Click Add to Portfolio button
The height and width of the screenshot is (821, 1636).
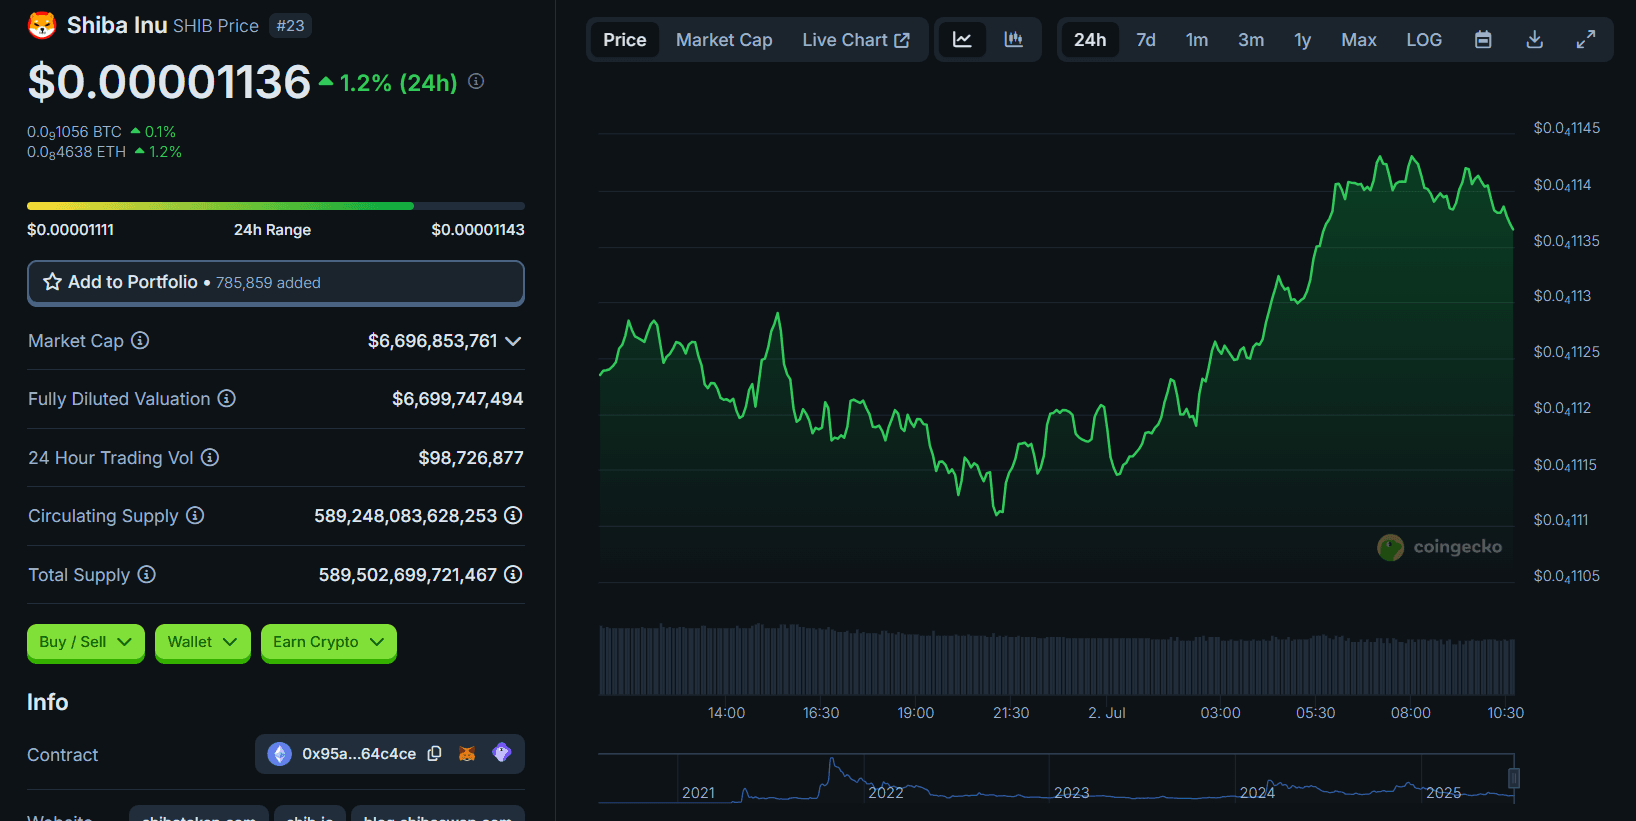coord(276,283)
